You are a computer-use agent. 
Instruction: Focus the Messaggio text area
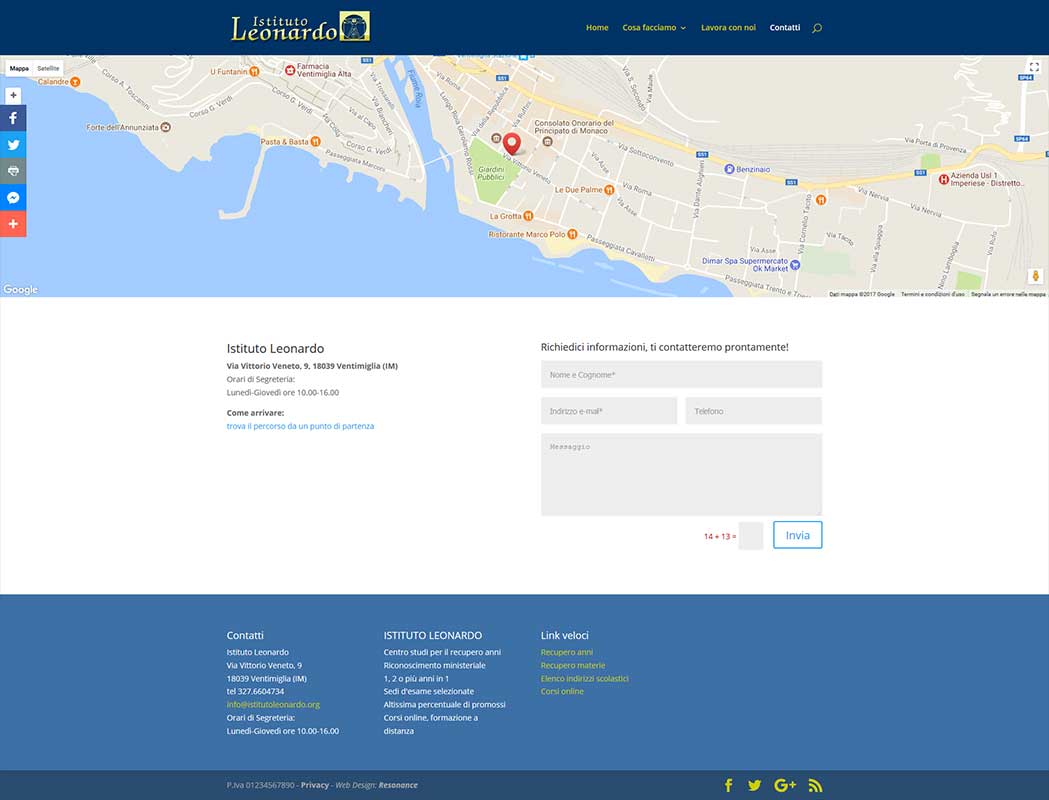pyautogui.click(x=681, y=474)
